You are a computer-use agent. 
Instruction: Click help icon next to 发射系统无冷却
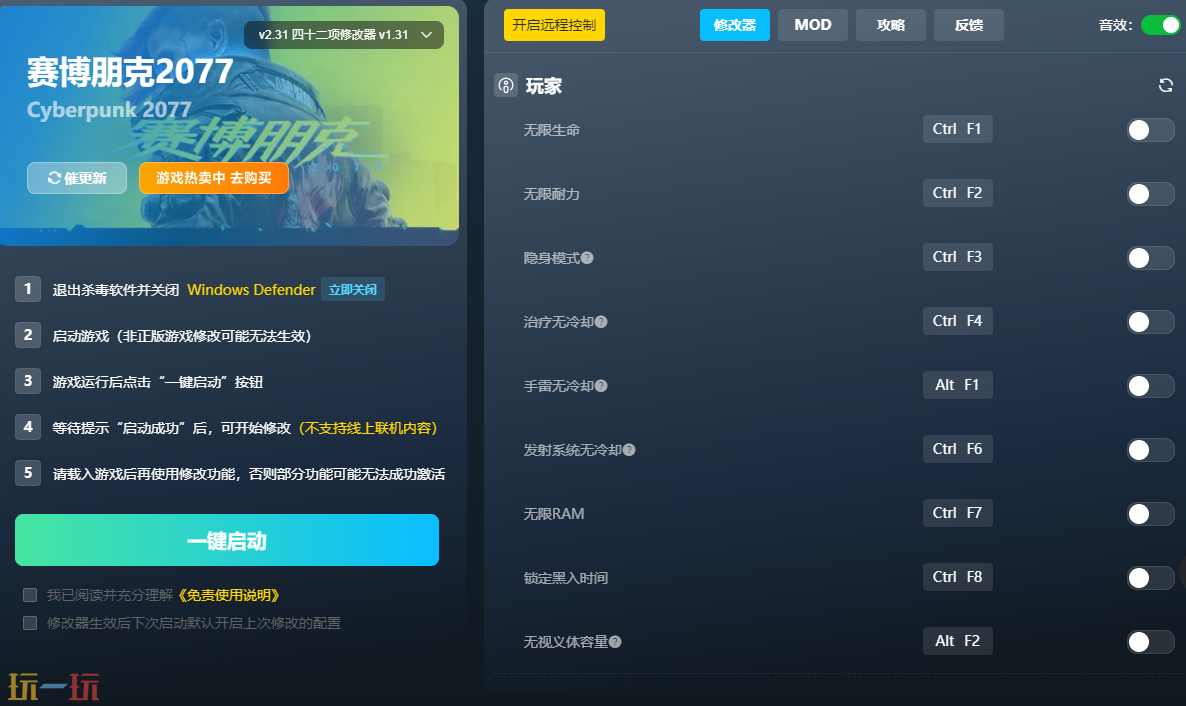[629, 450]
